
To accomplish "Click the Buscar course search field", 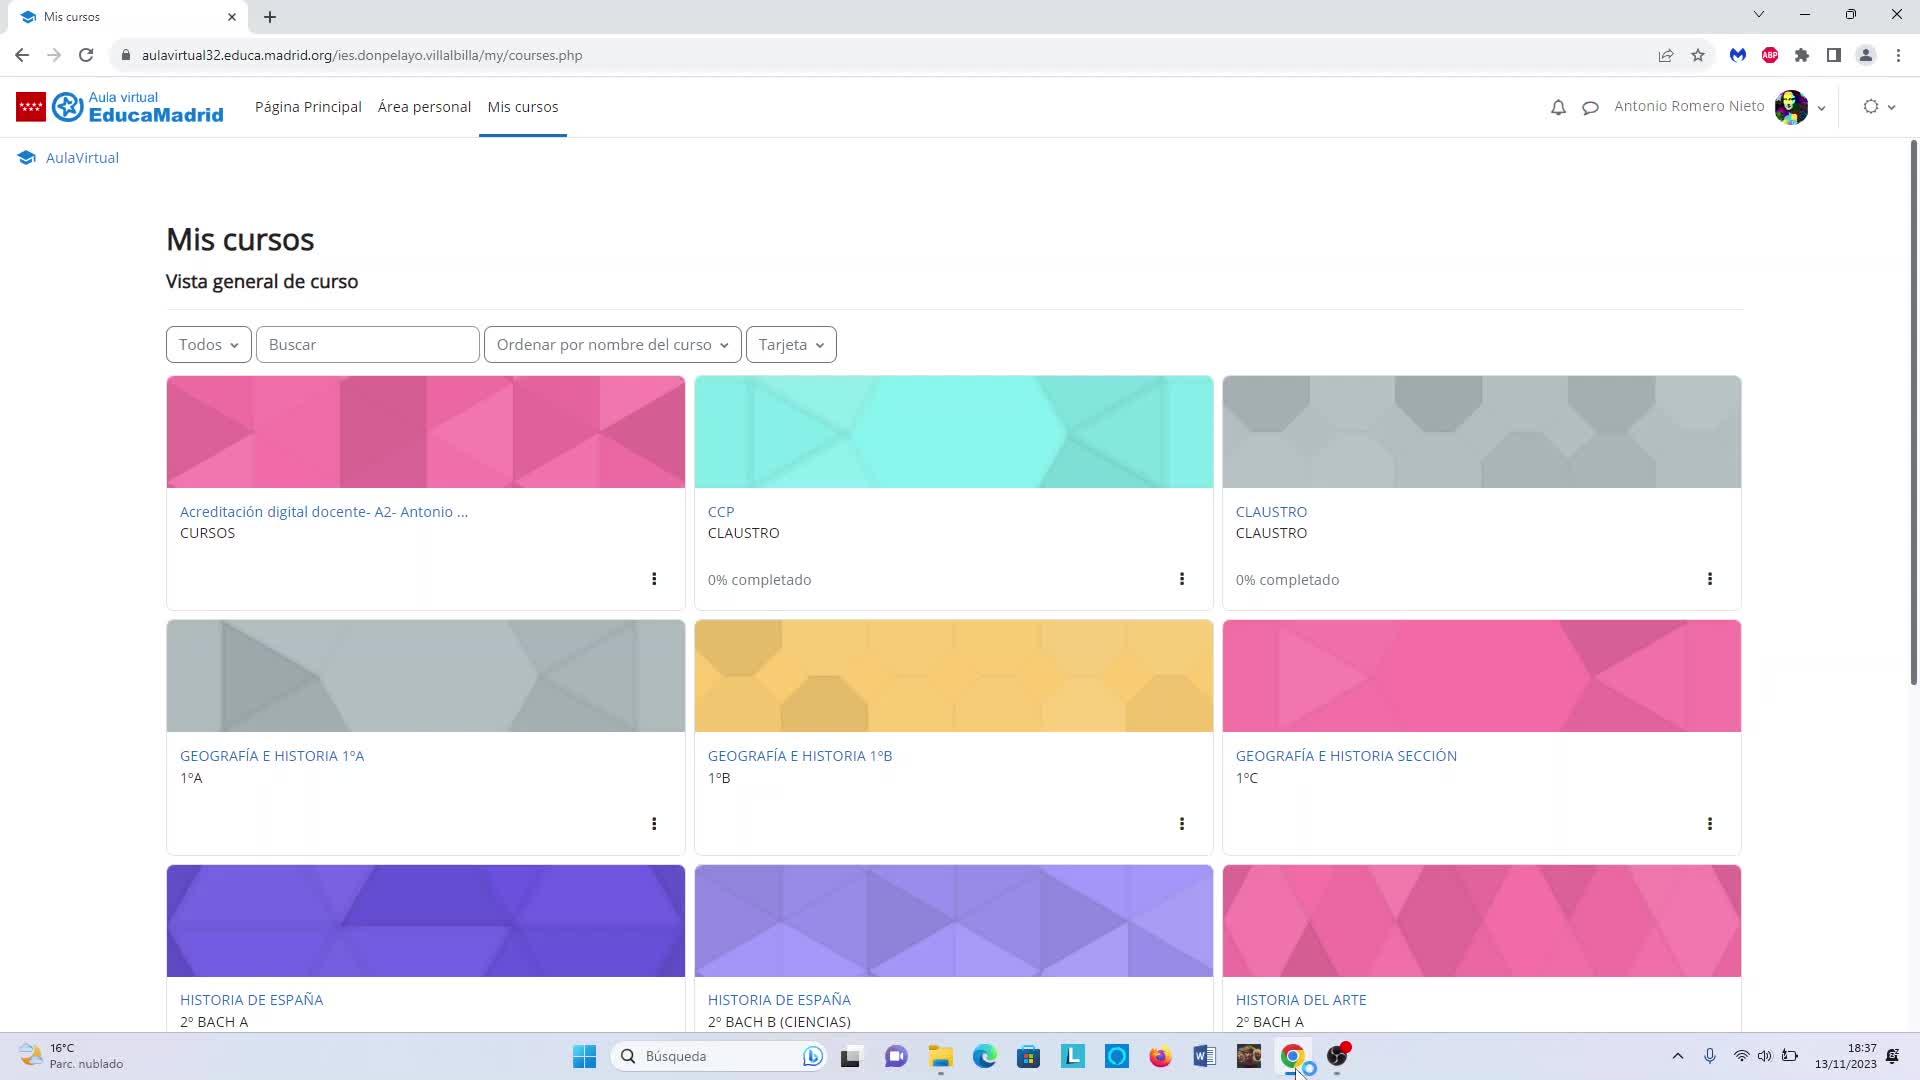I will point(367,345).
